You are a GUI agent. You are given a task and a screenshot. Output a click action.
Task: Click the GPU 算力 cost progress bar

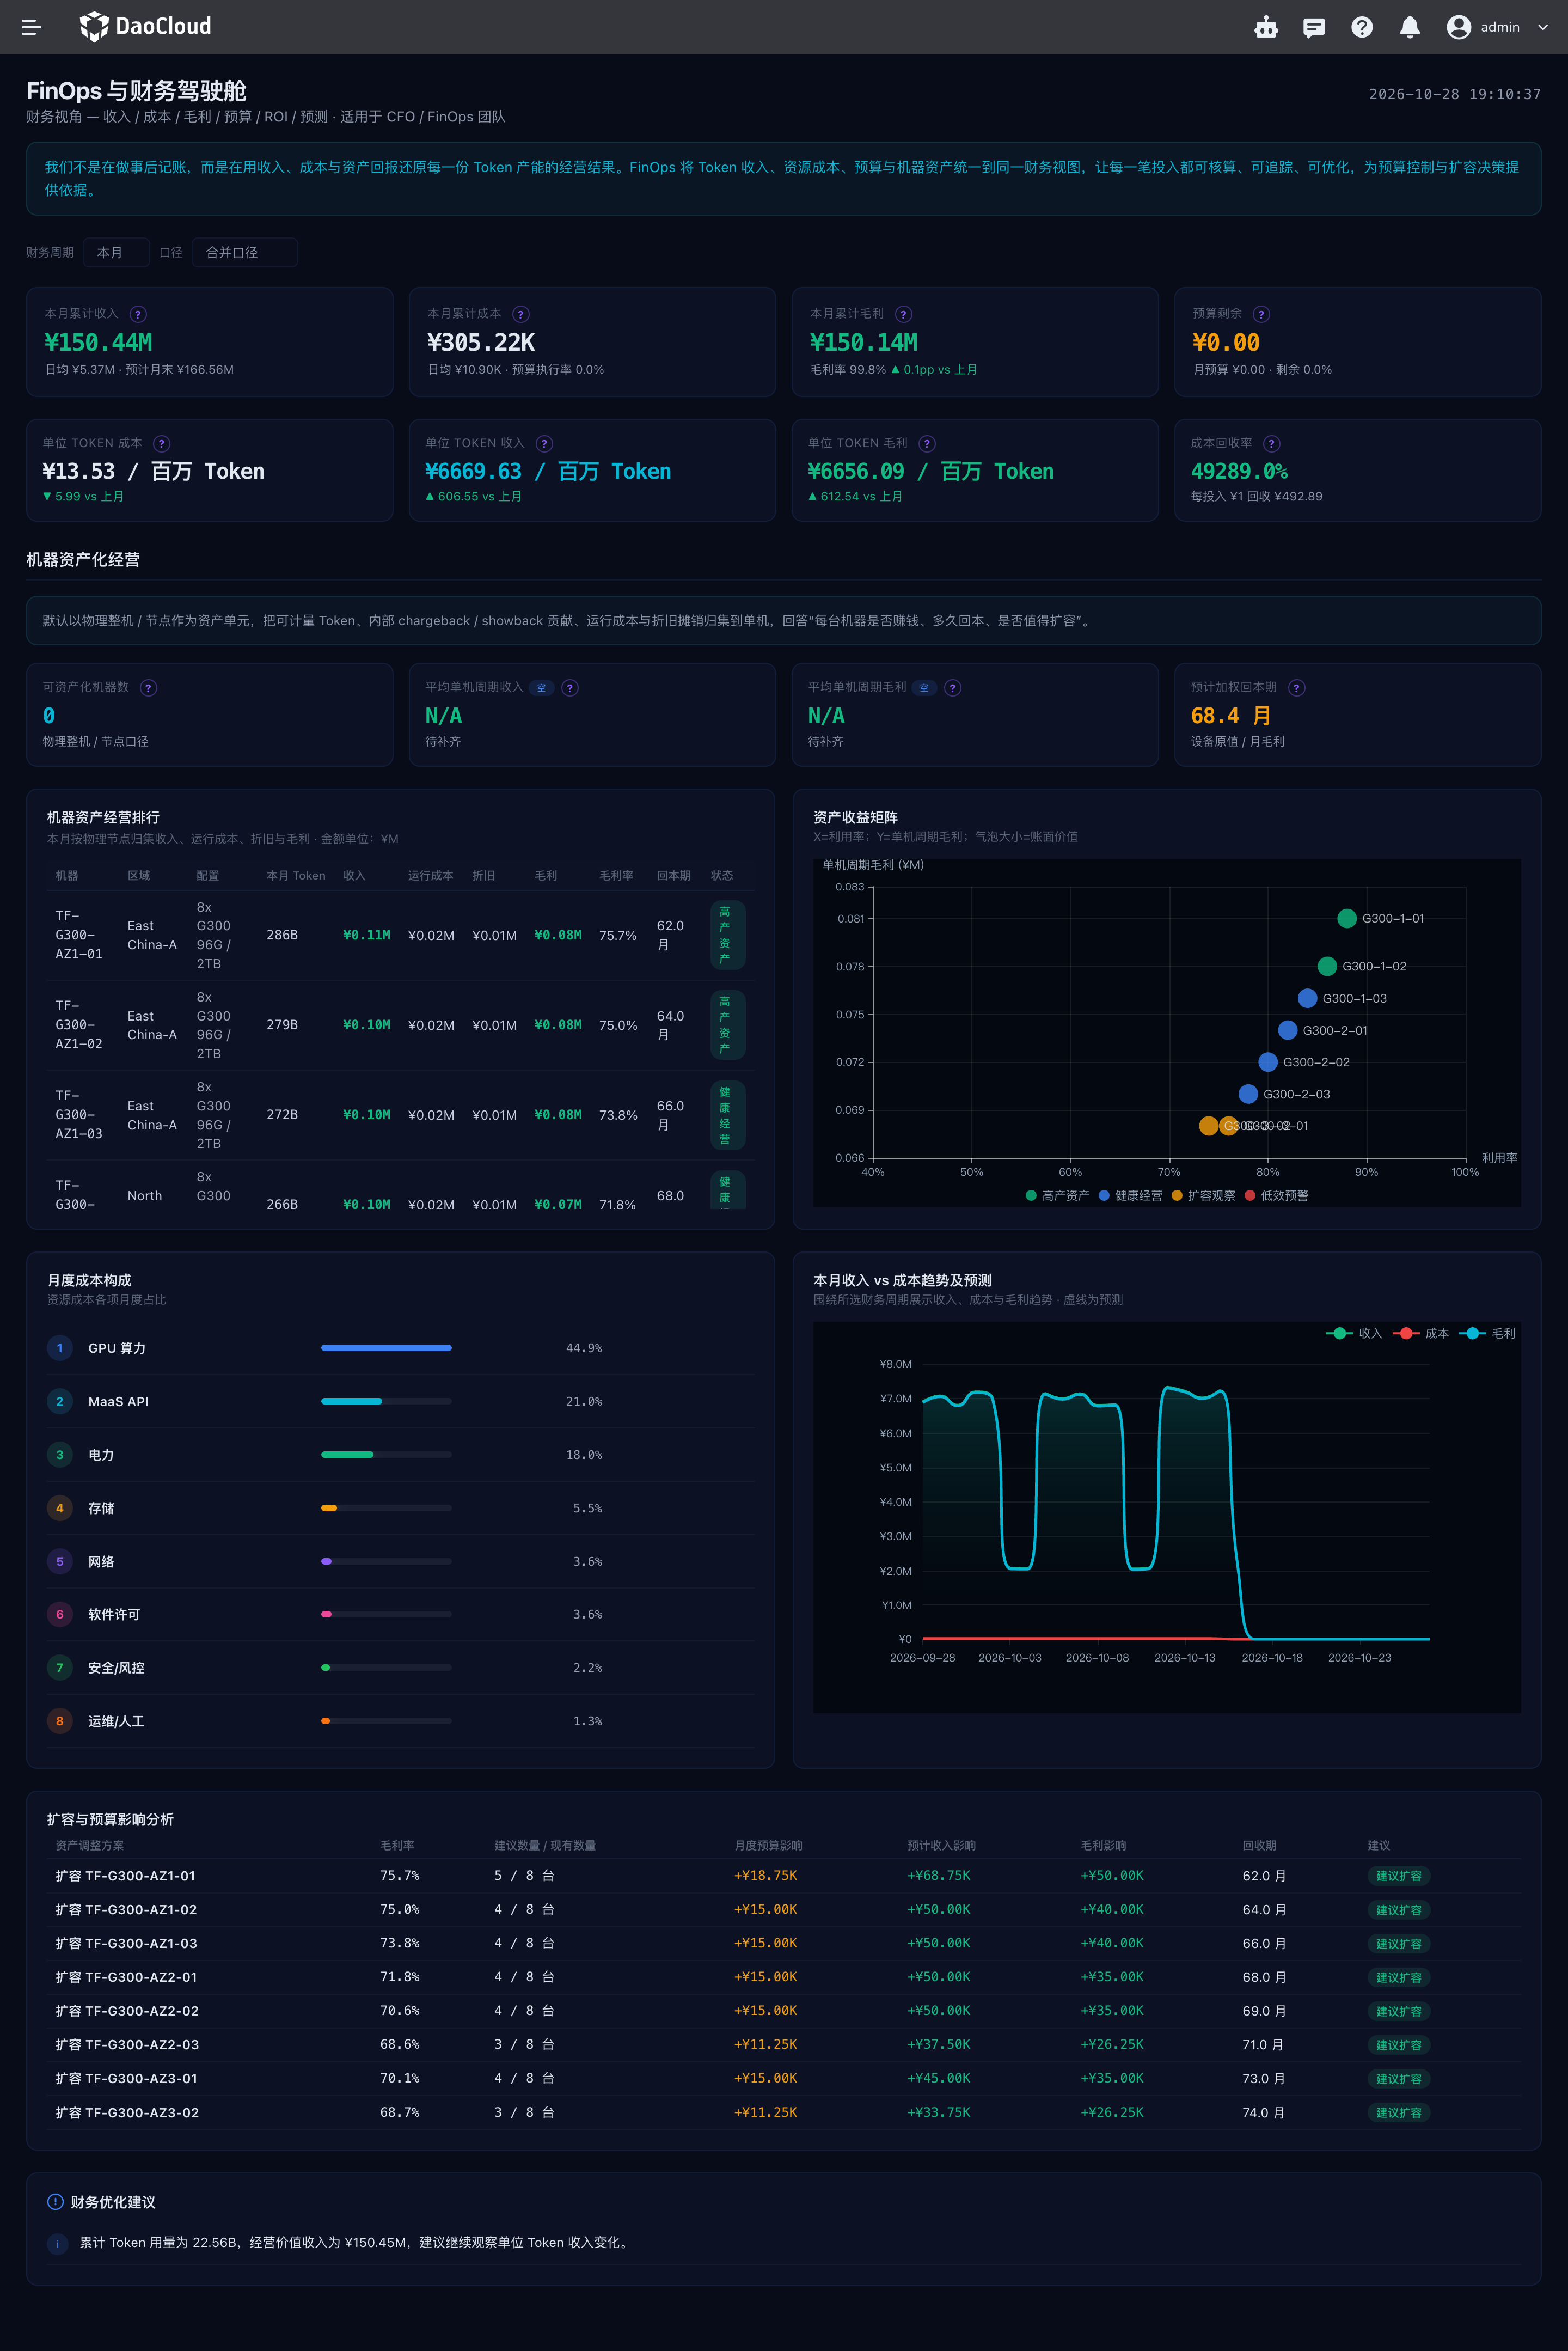click(386, 1348)
